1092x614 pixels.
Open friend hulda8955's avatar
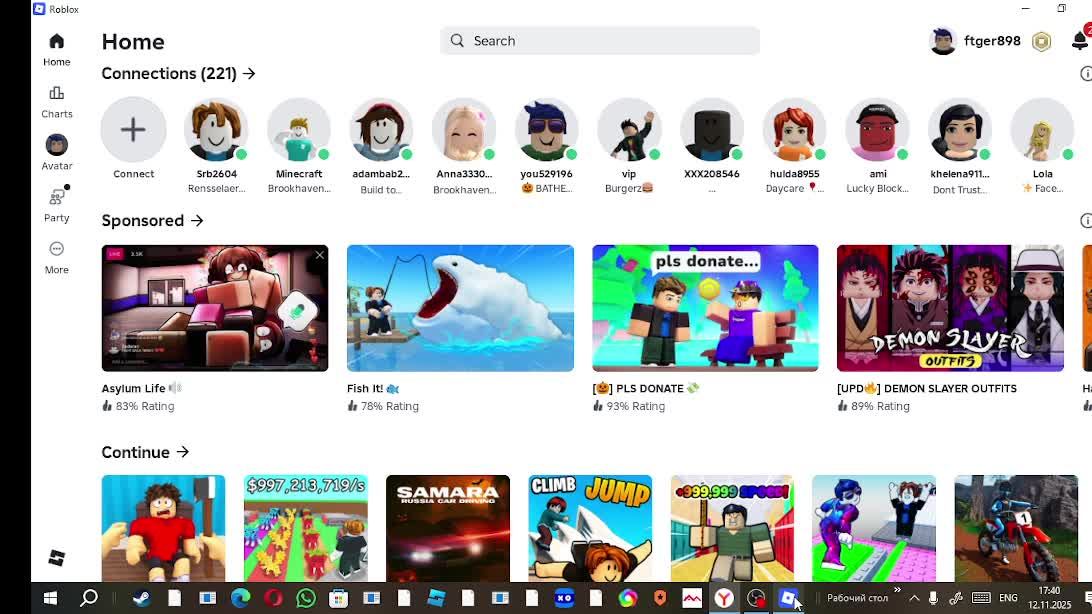click(x=795, y=130)
